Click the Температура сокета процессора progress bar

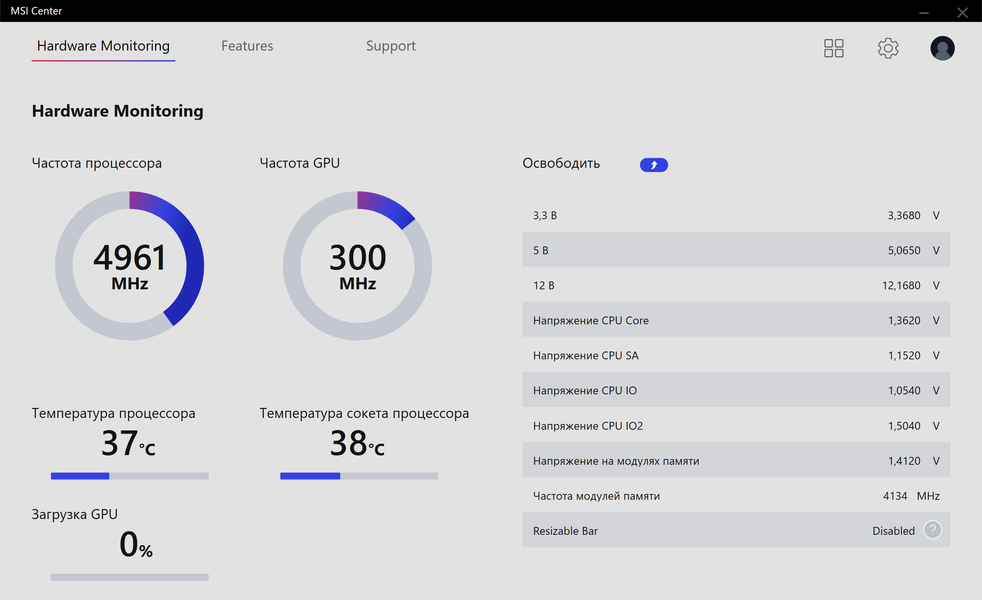[x=358, y=476]
